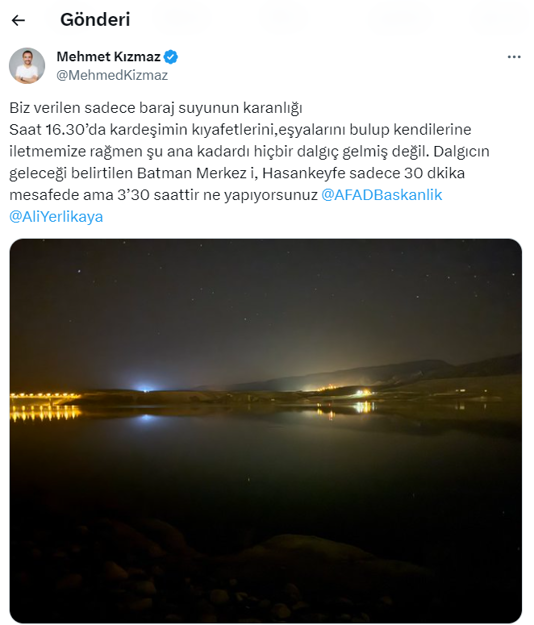Click the Gönderi page title

95,20
